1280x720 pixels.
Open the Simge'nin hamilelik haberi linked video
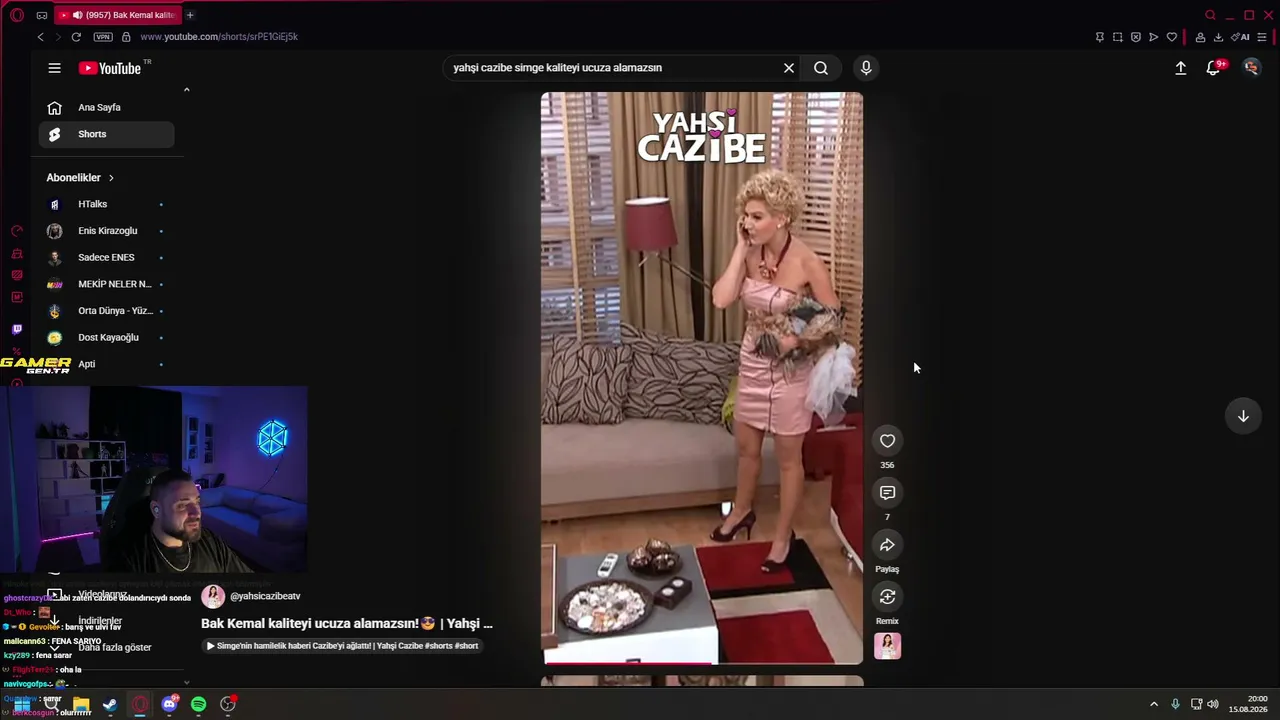click(342, 646)
